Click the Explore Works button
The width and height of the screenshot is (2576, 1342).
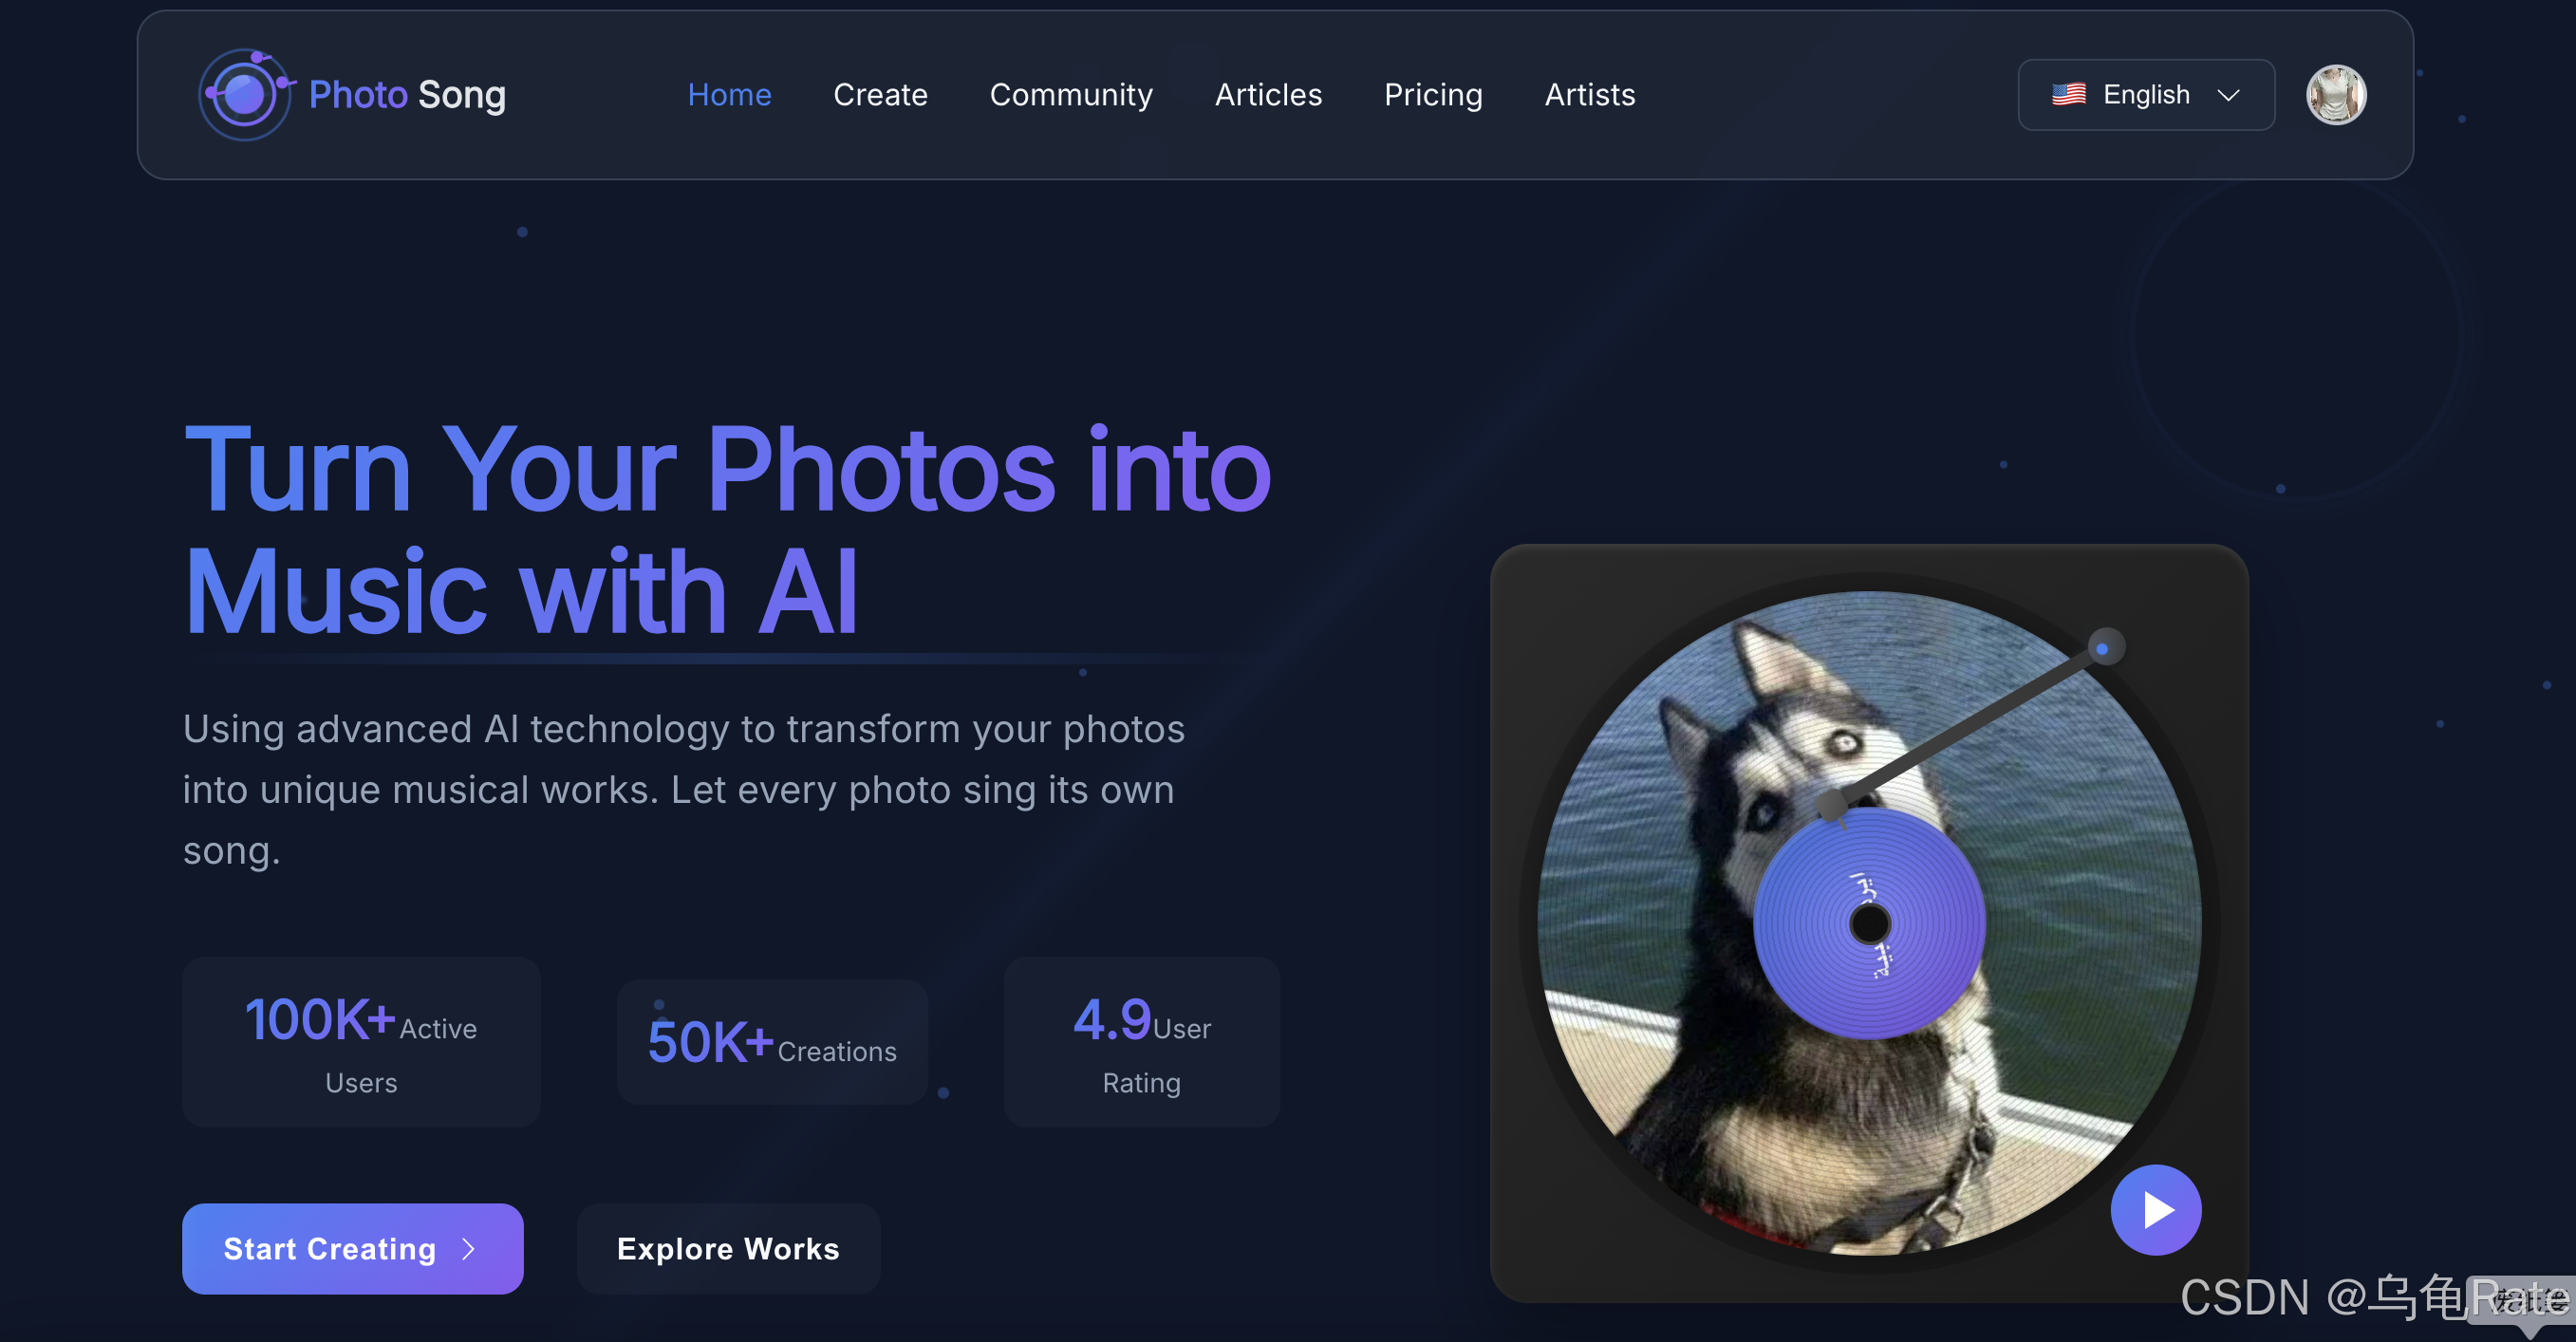(728, 1249)
